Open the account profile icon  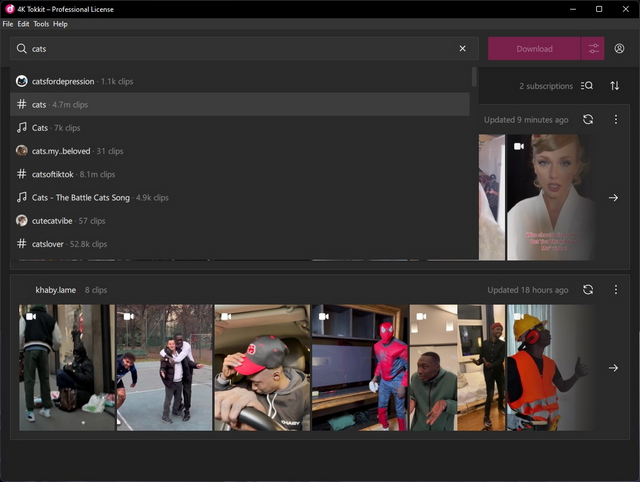tap(619, 49)
